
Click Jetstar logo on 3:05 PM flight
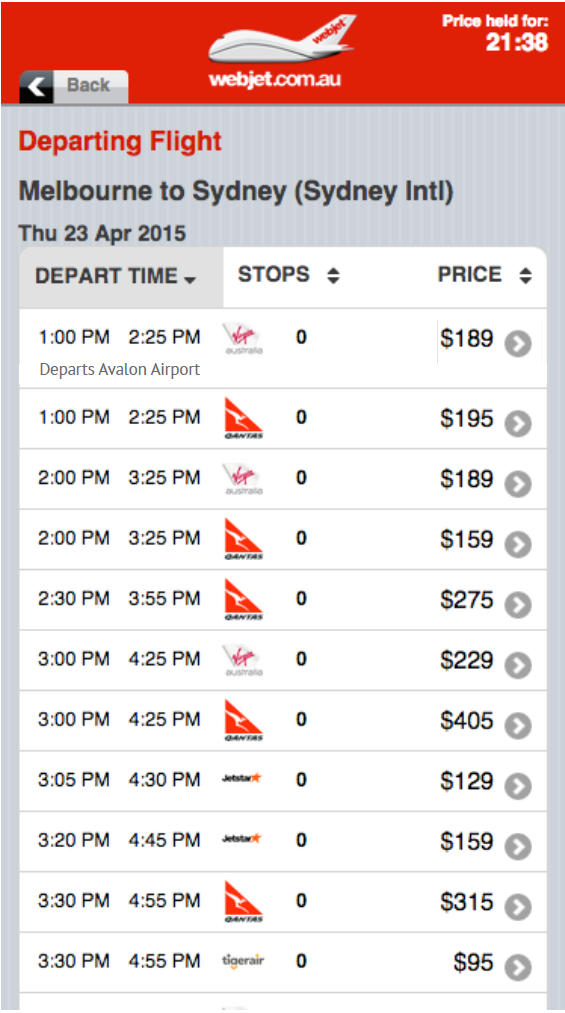click(x=241, y=778)
